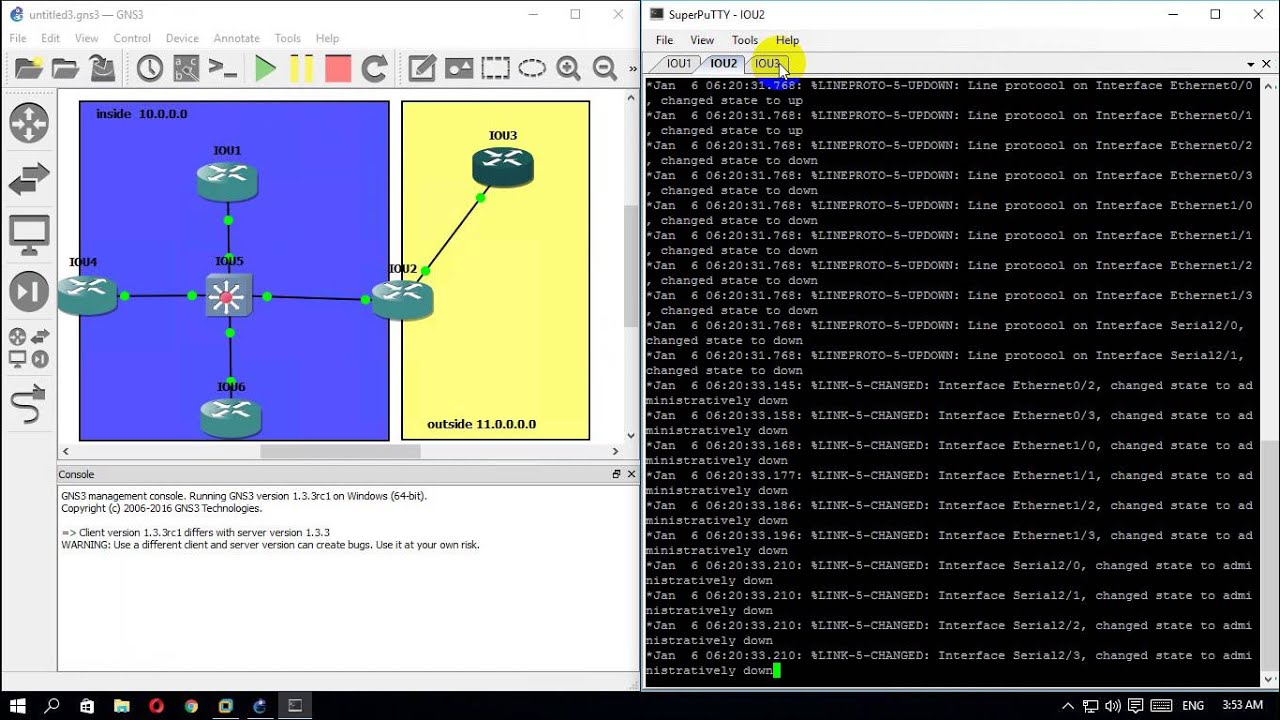Float the Console panel

(616, 474)
